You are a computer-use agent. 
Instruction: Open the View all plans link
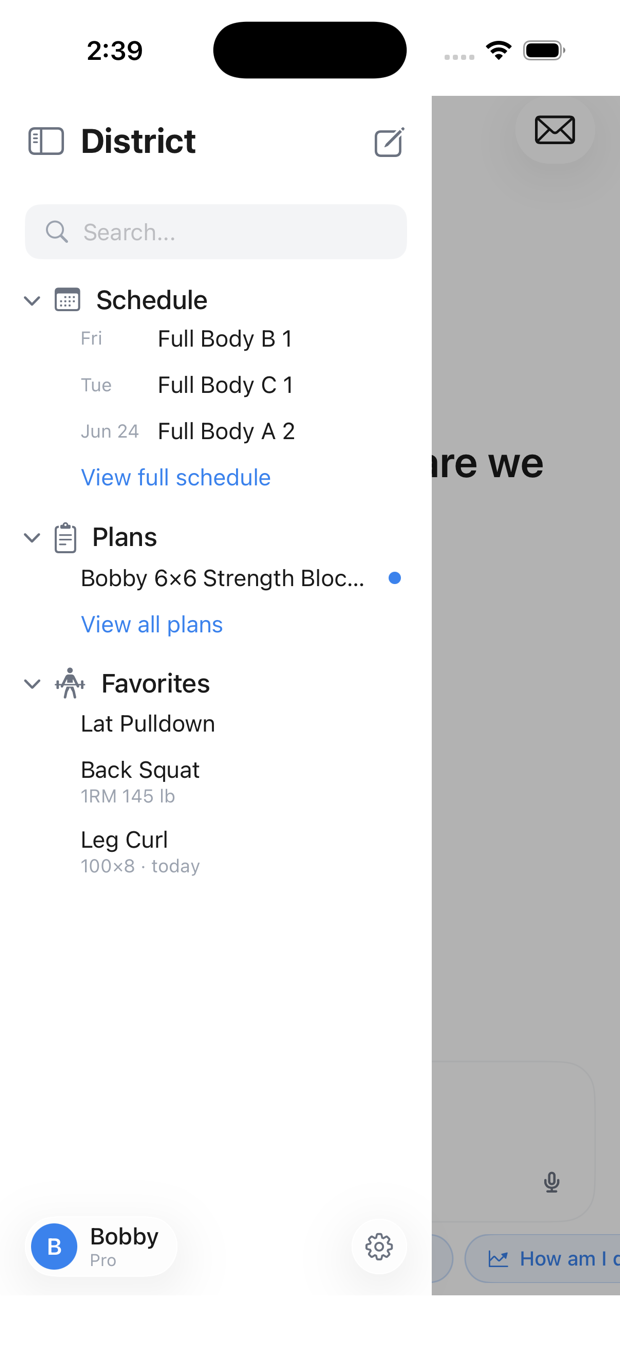[x=152, y=624]
